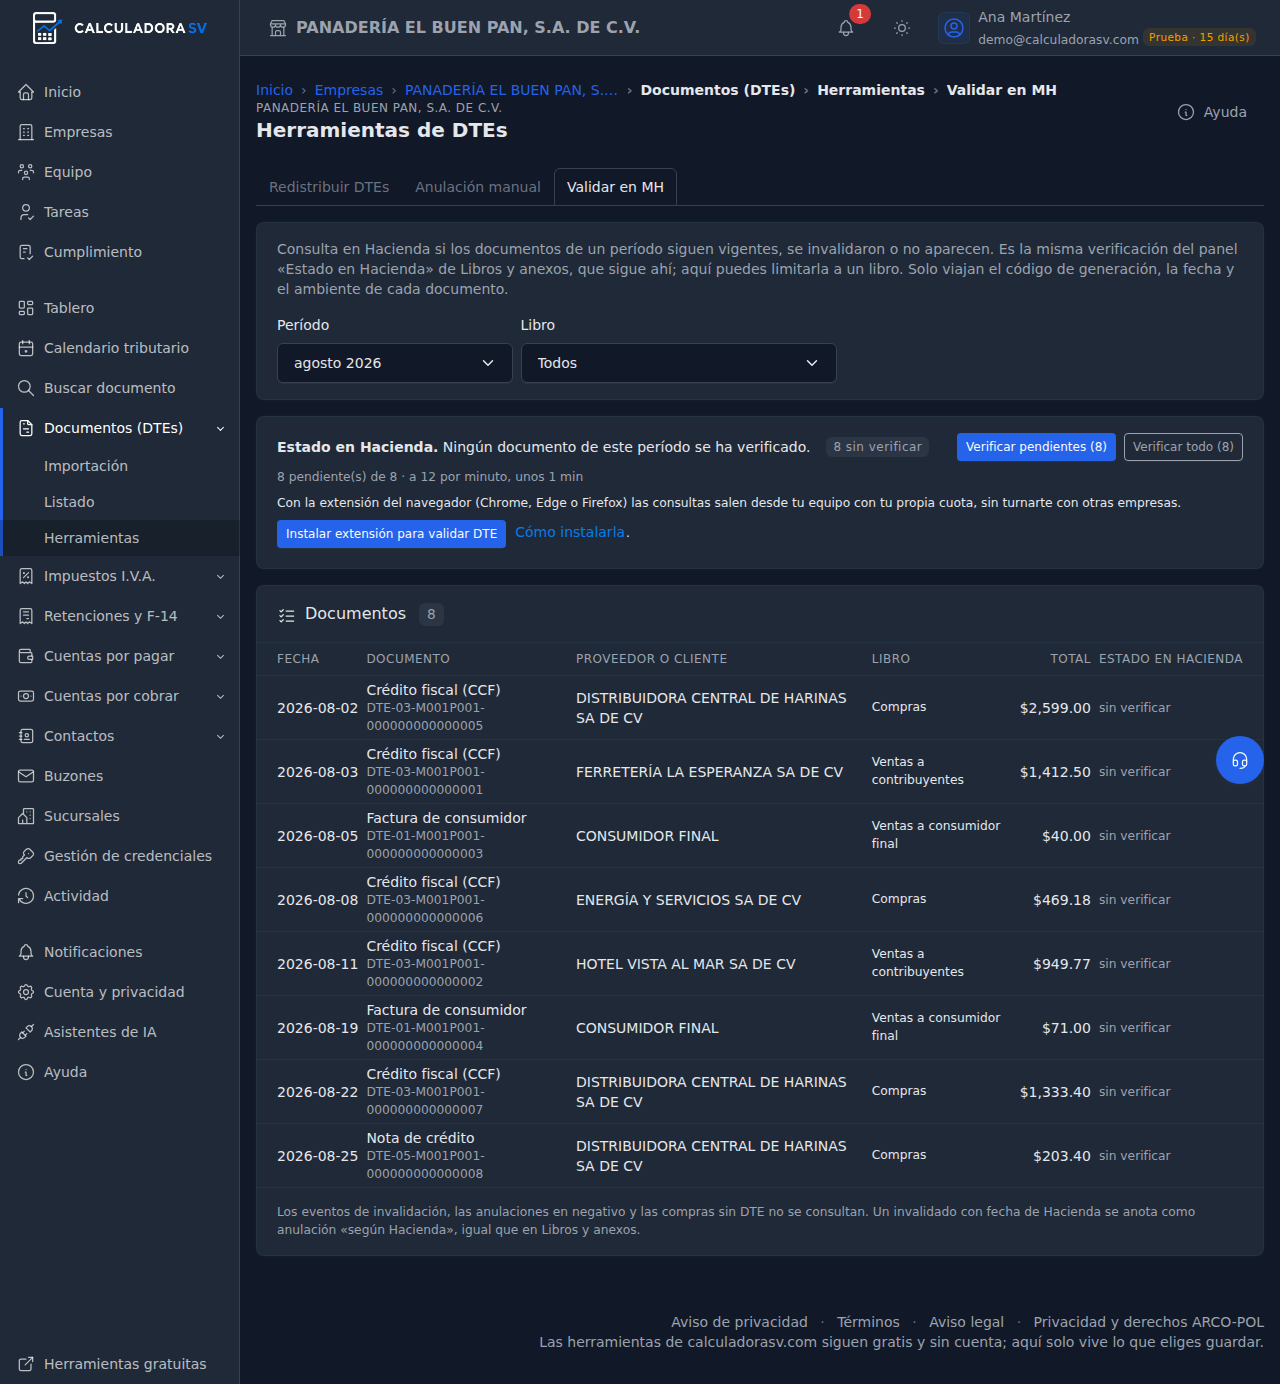Open the Período dropdown showing agosto 2026
This screenshot has width=1280, height=1384.
(x=394, y=363)
